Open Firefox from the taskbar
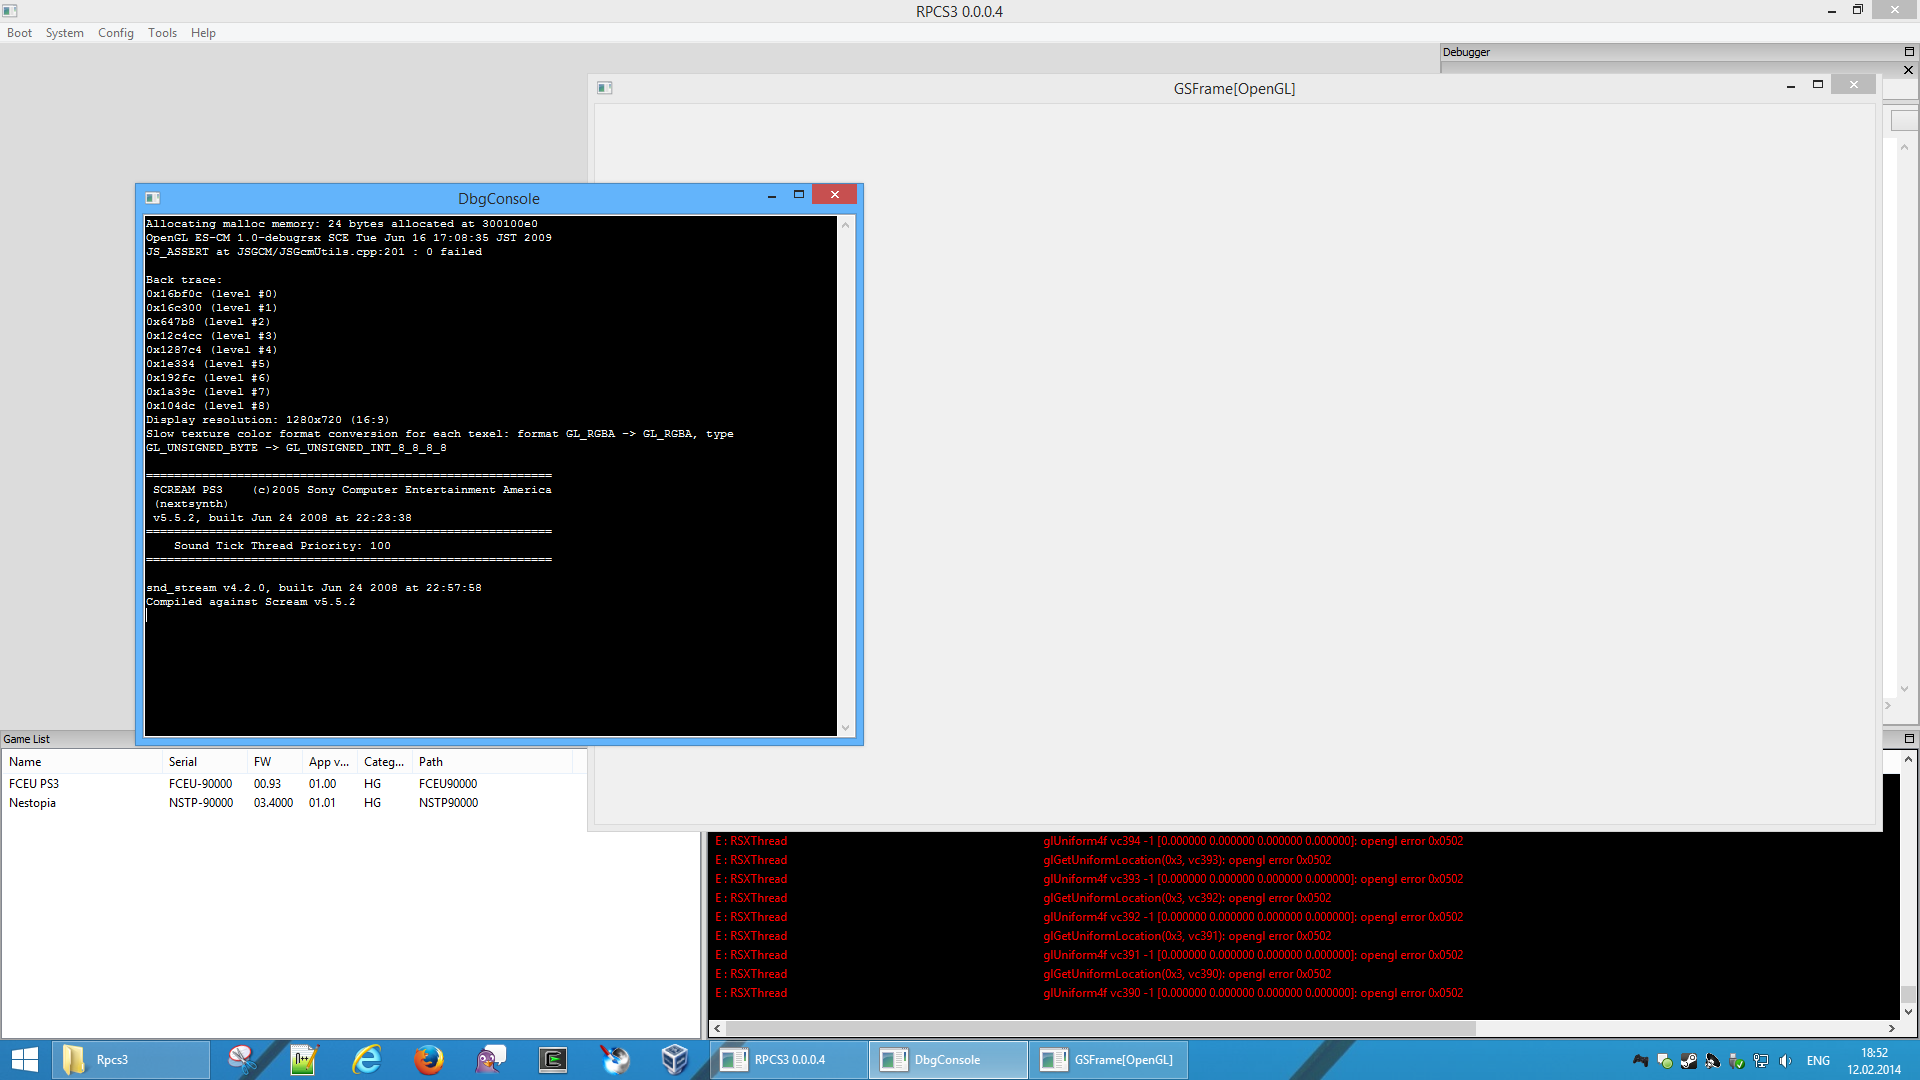Screen dimensions: 1920x1080 coord(428,1060)
